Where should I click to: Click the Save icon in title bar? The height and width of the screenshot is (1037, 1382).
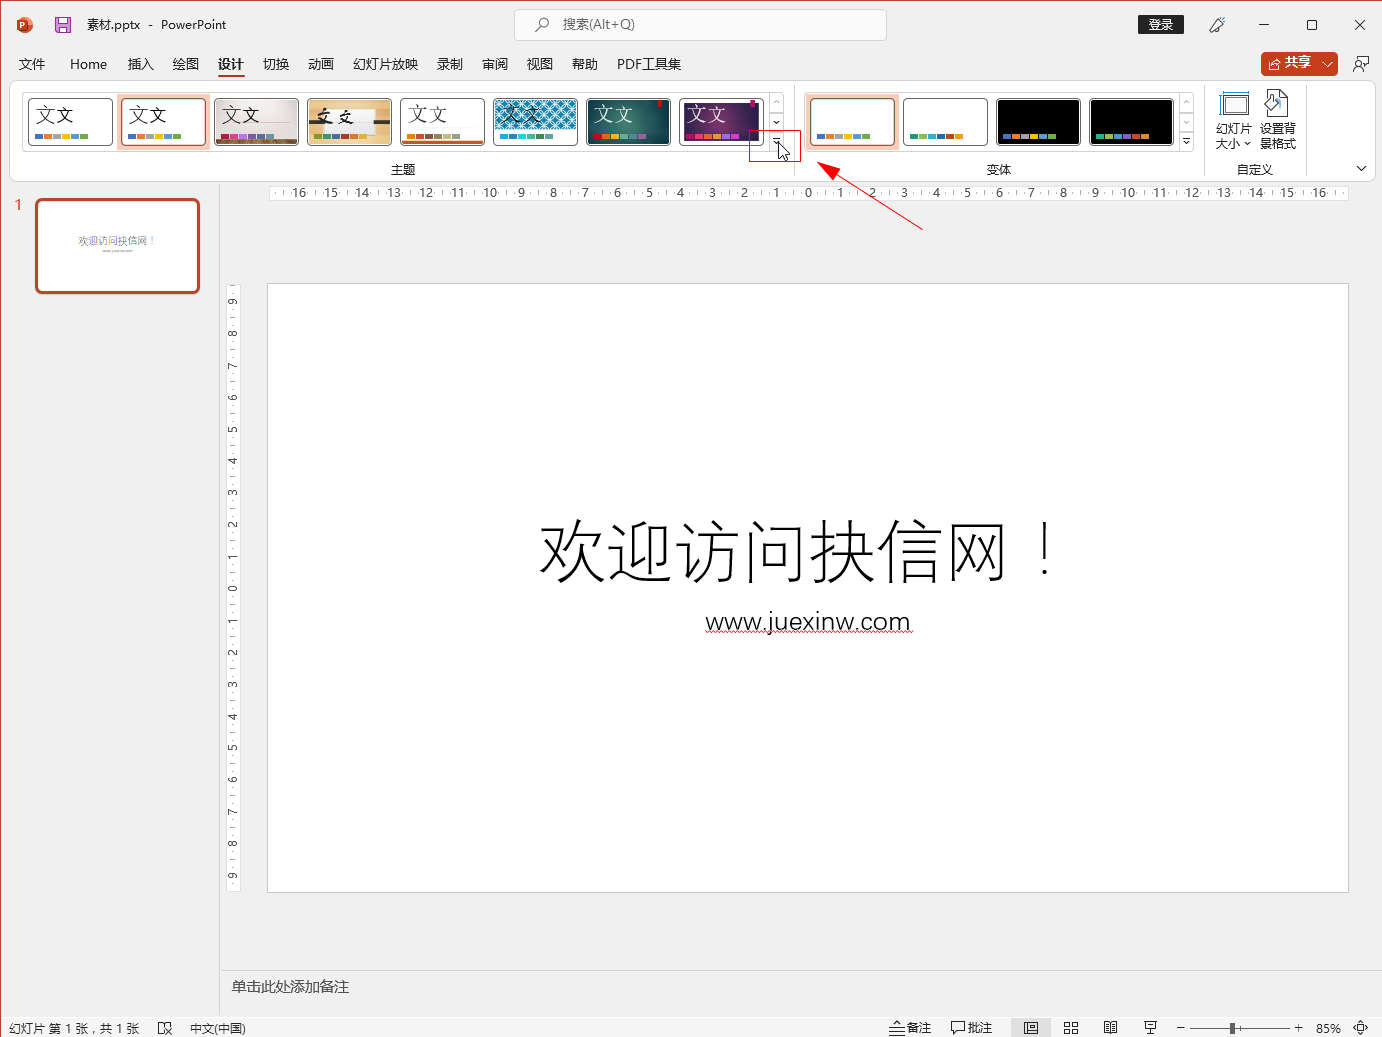tap(63, 25)
